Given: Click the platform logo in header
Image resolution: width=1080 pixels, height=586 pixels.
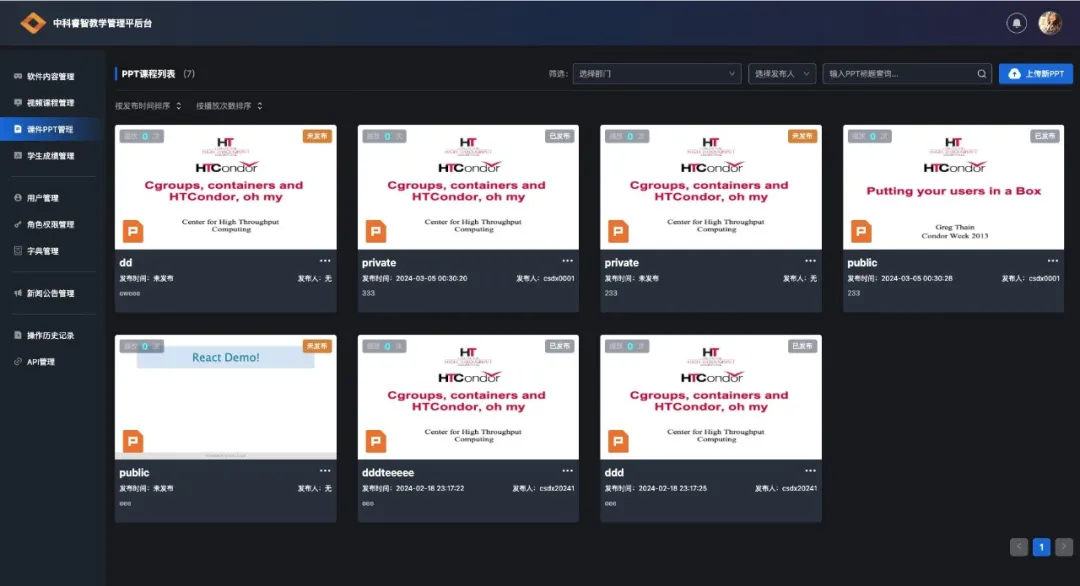Looking at the screenshot, I should click(x=33, y=22).
